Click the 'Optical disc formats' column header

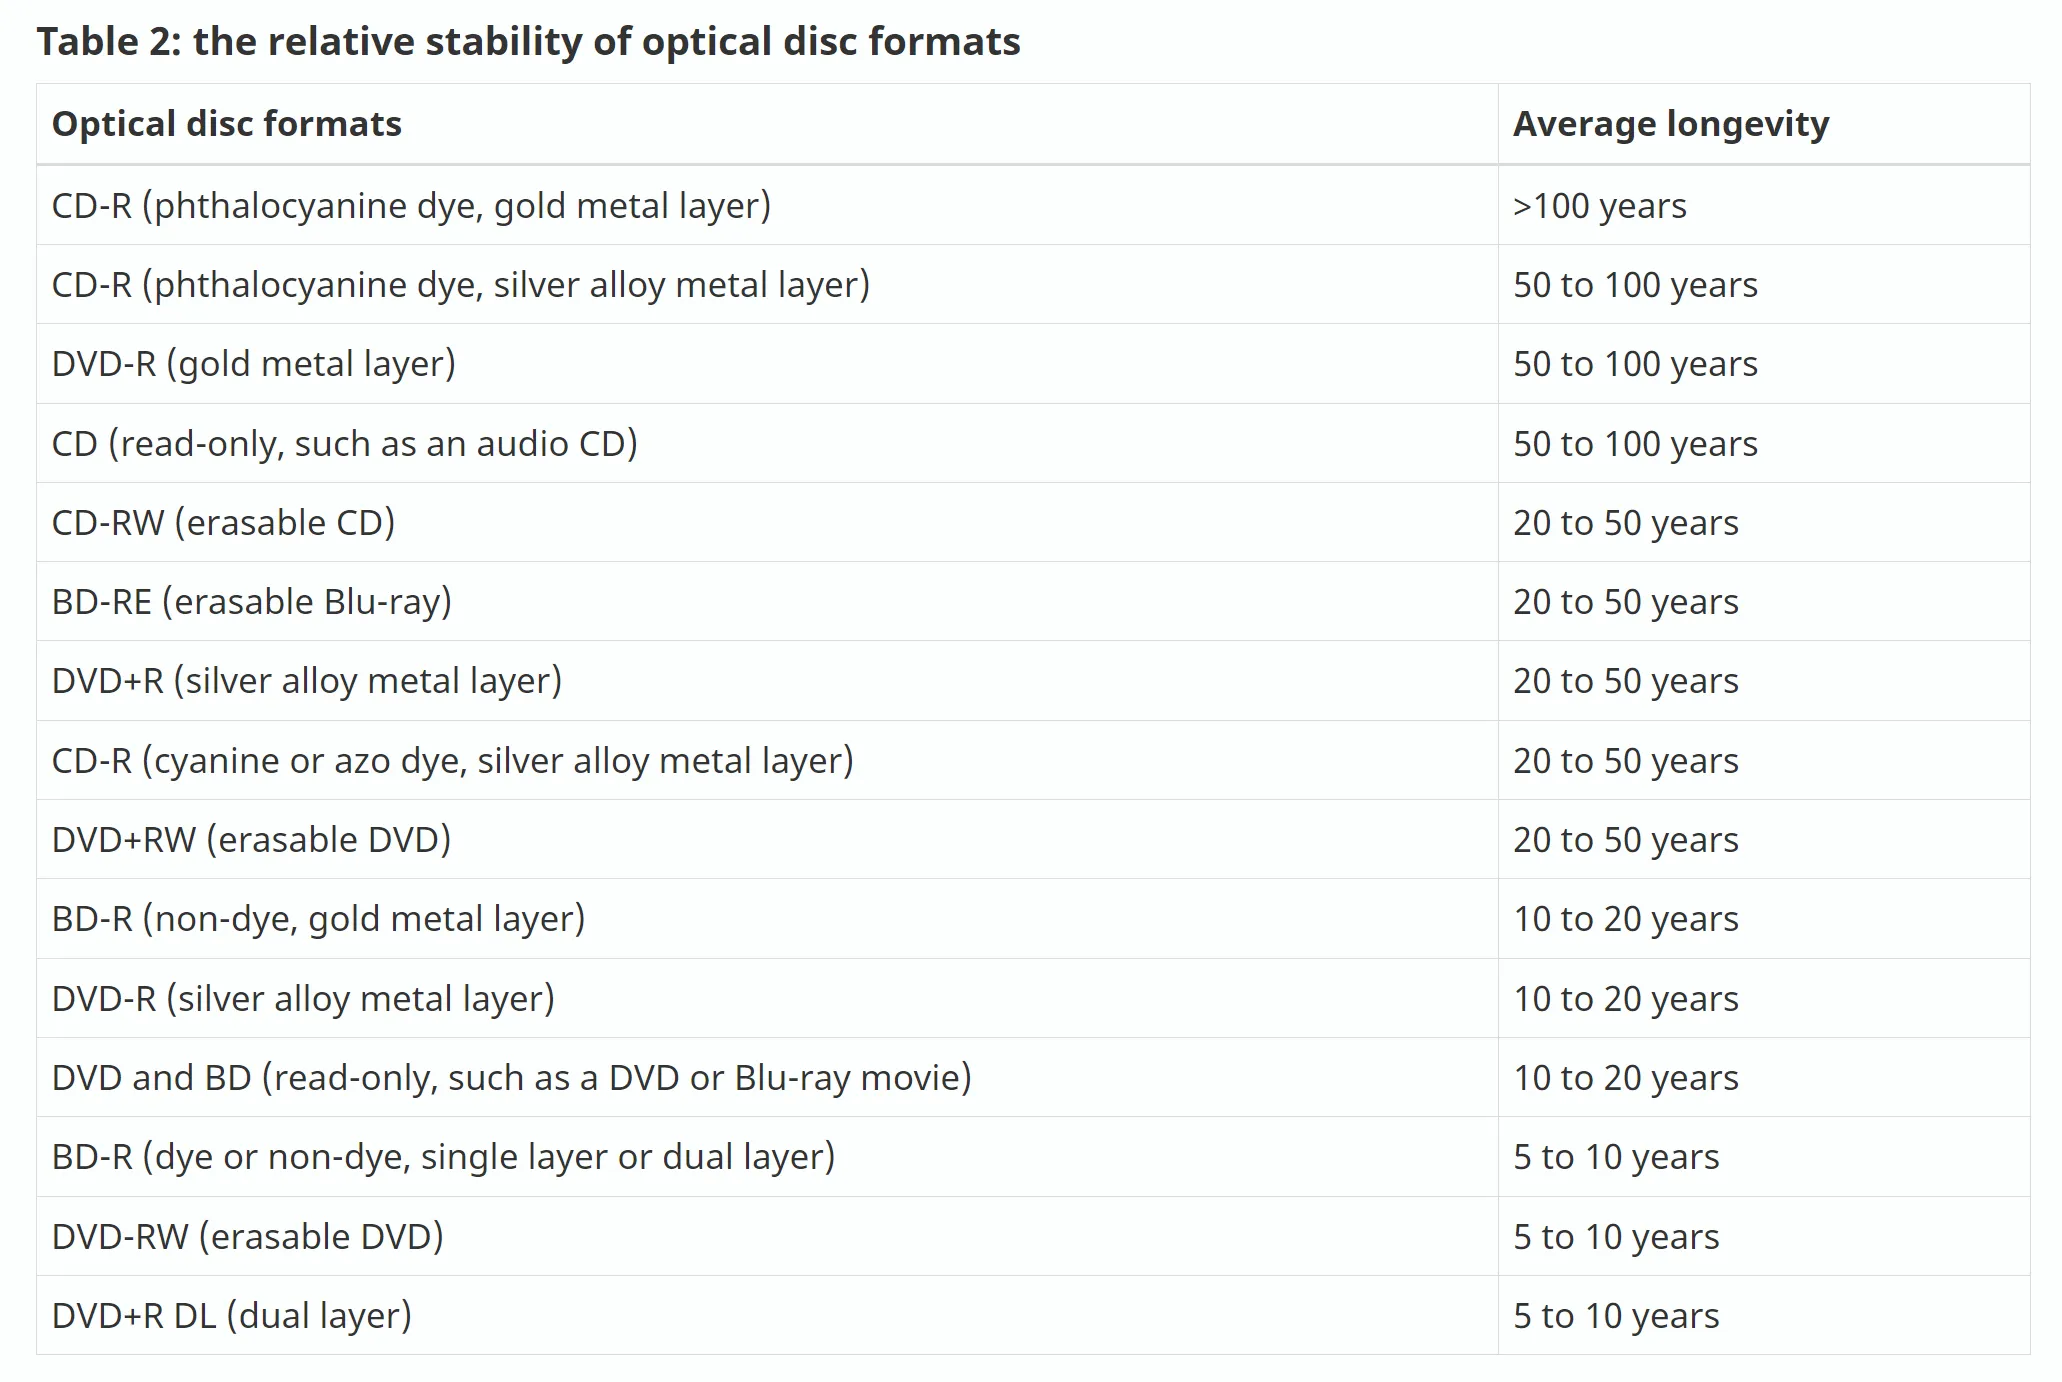click(227, 124)
